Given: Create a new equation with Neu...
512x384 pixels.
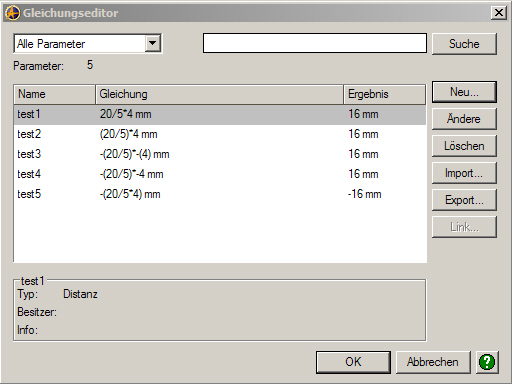Looking at the screenshot, I should tap(464, 92).
